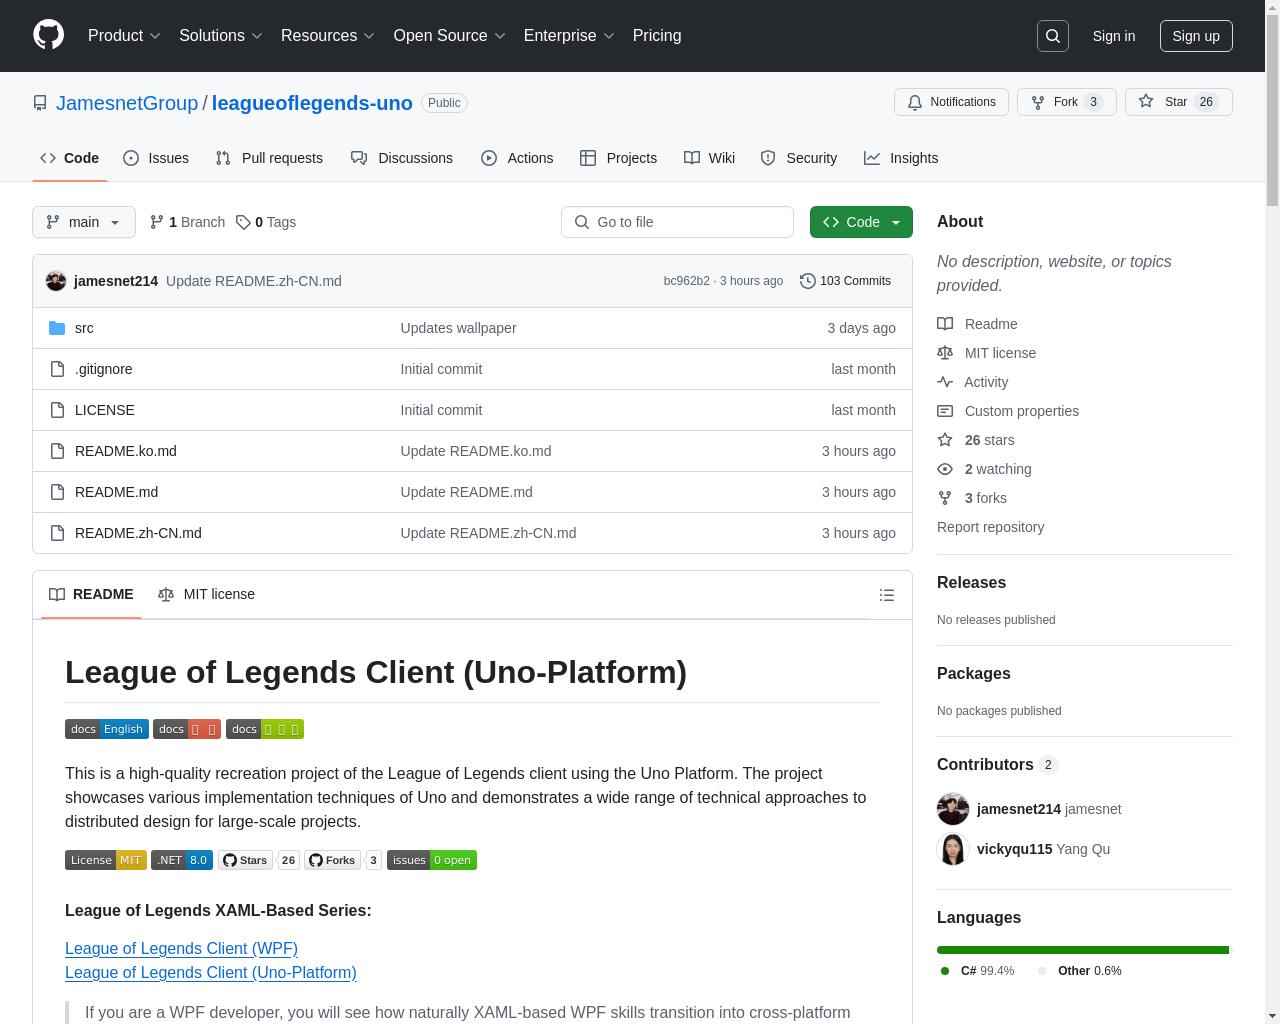This screenshot has width=1280, height=1024.
Task: Click the second docs language badge
Action: point(187,729)
